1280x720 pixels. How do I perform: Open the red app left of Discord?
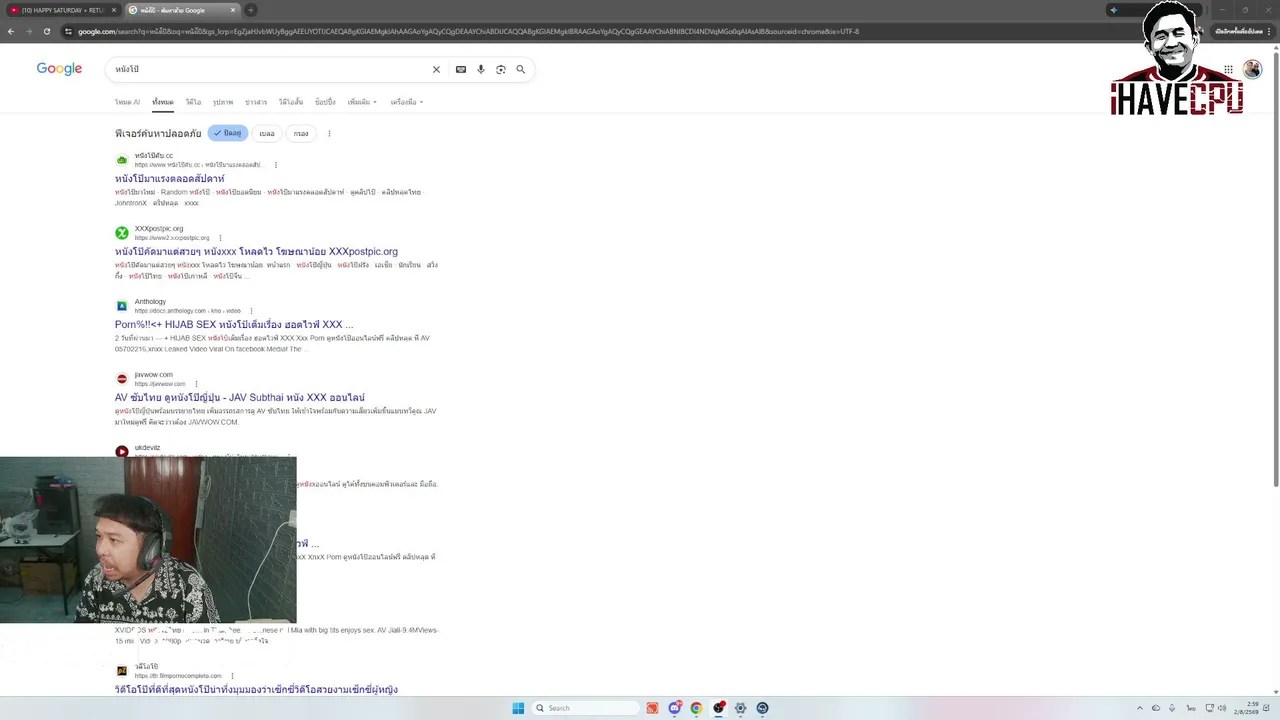652,708
